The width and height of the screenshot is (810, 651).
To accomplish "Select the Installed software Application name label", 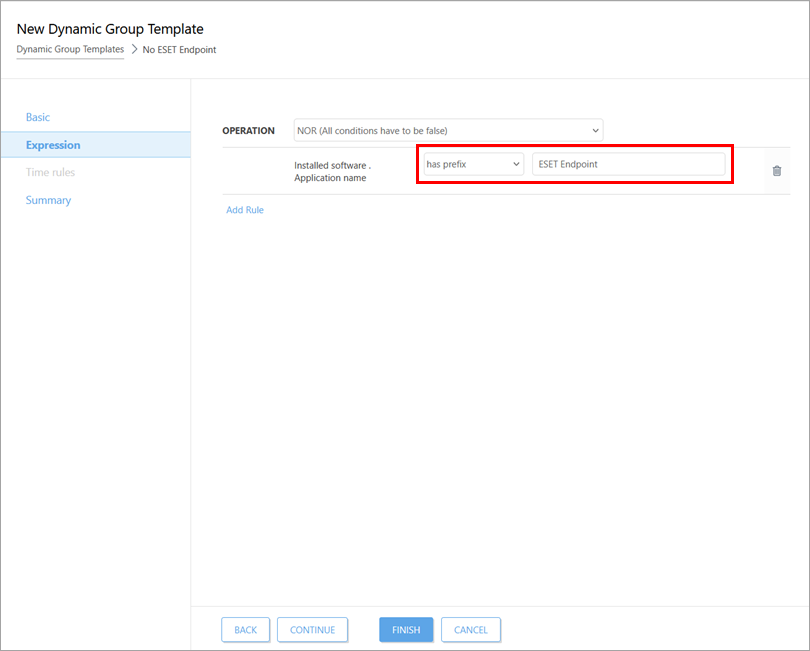I will pos(332,171).
